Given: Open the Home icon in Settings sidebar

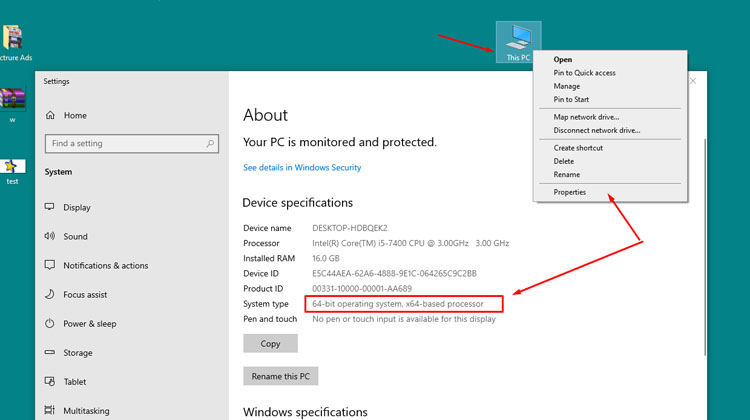Looking at the screenshot, I should pyautogui.click(x=50, y=115).
